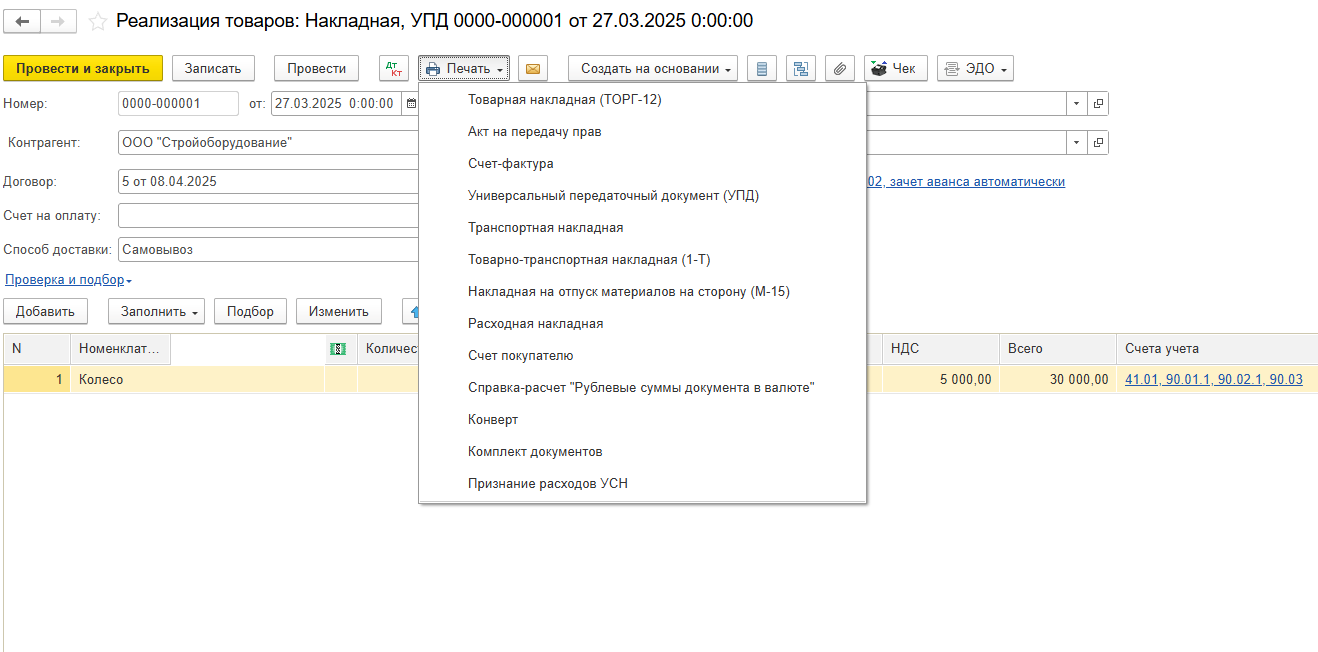Choose Расходная накладная print form
Viewport: 1318px width, 652px height.
coord(642,323)
